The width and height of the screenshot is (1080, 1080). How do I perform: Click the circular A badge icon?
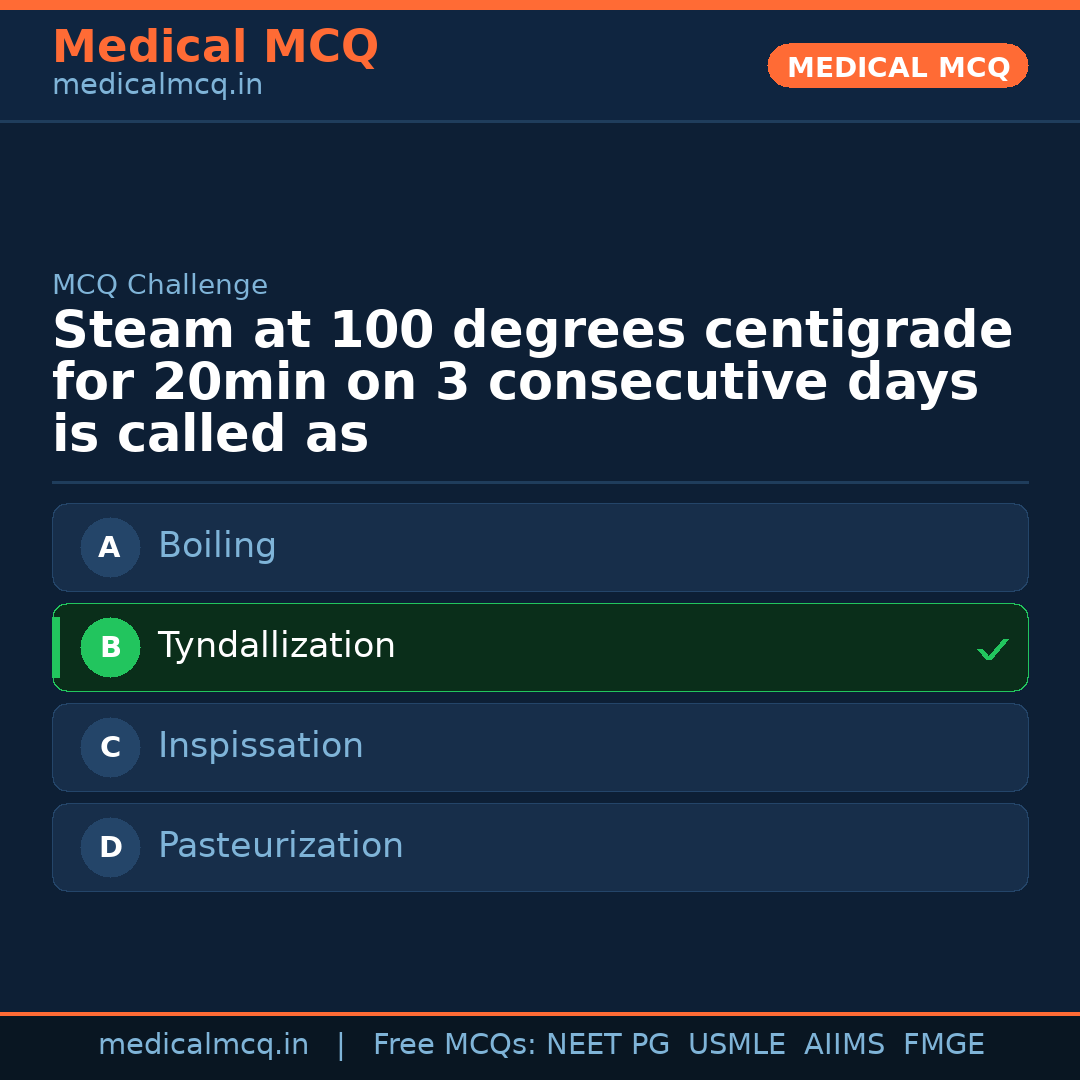110,547
